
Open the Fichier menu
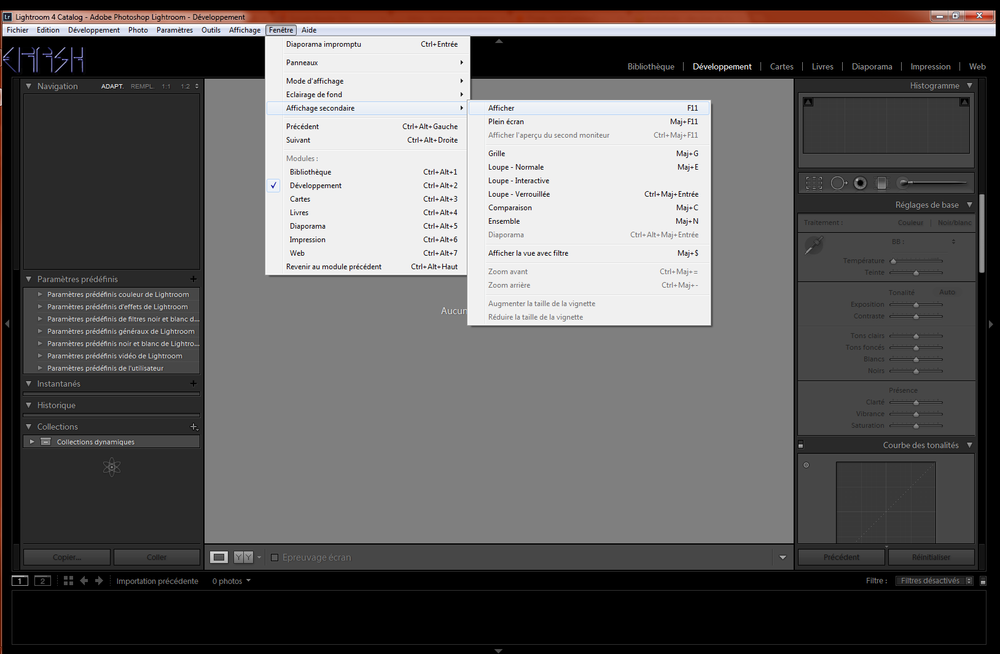[x=17, y=30]
